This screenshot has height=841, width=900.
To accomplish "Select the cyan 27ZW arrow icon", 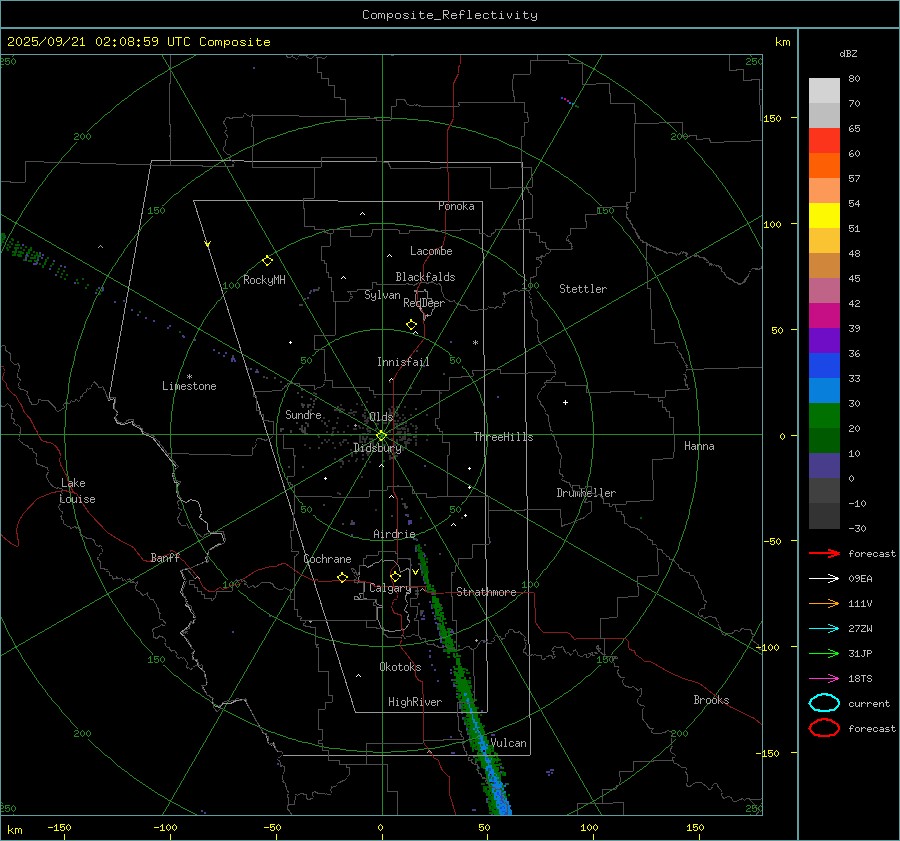I will click(x=823, y=628).
